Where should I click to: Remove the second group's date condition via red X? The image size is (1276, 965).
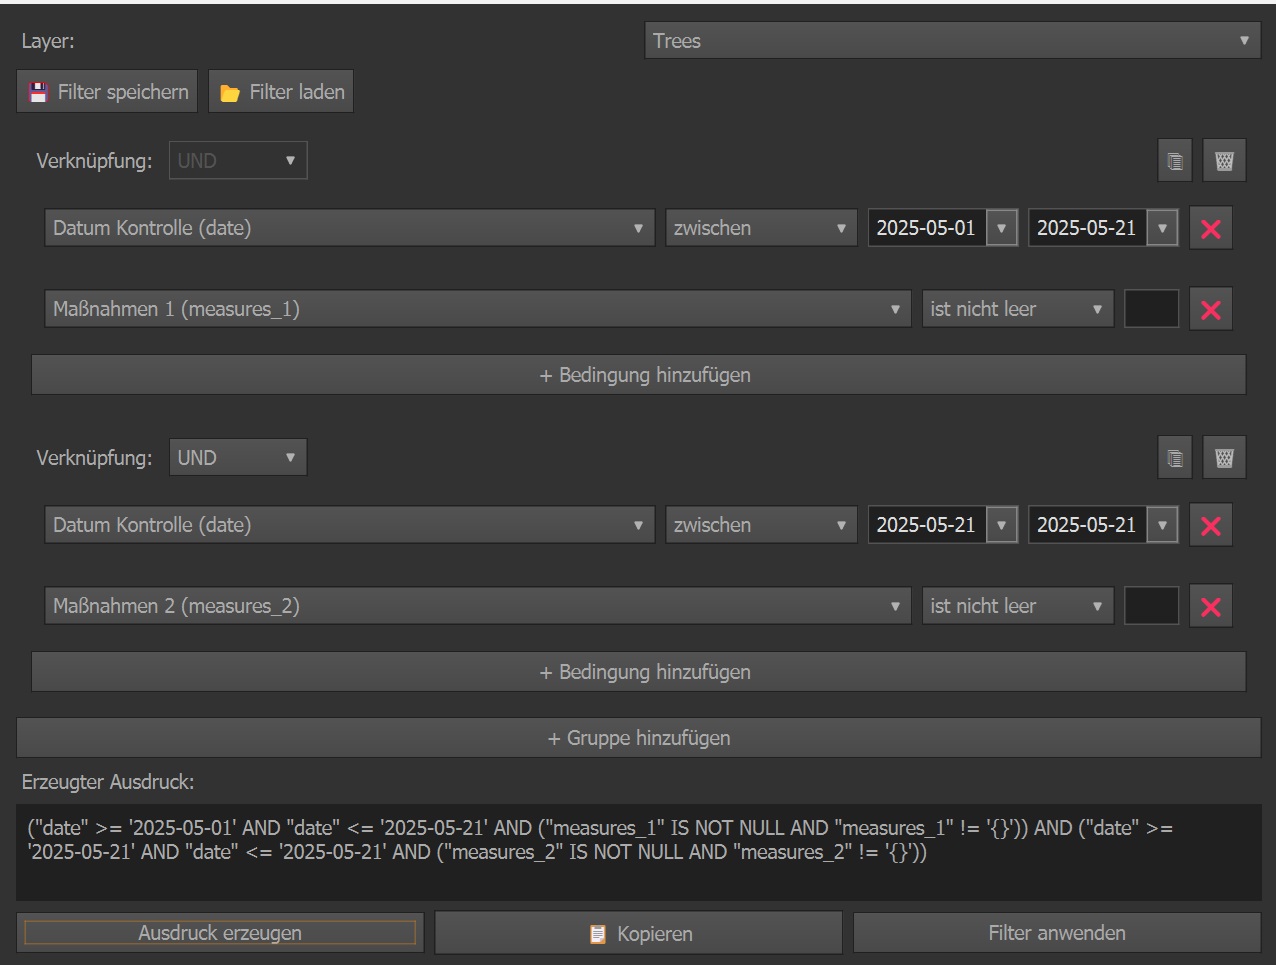click(1210, 524)
